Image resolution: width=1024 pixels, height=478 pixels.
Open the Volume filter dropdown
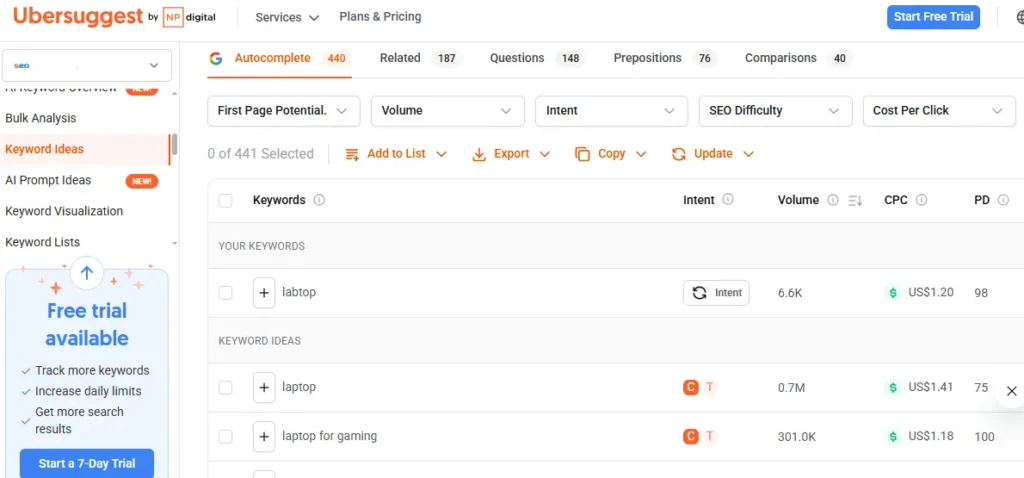click(x=447, y=111)
